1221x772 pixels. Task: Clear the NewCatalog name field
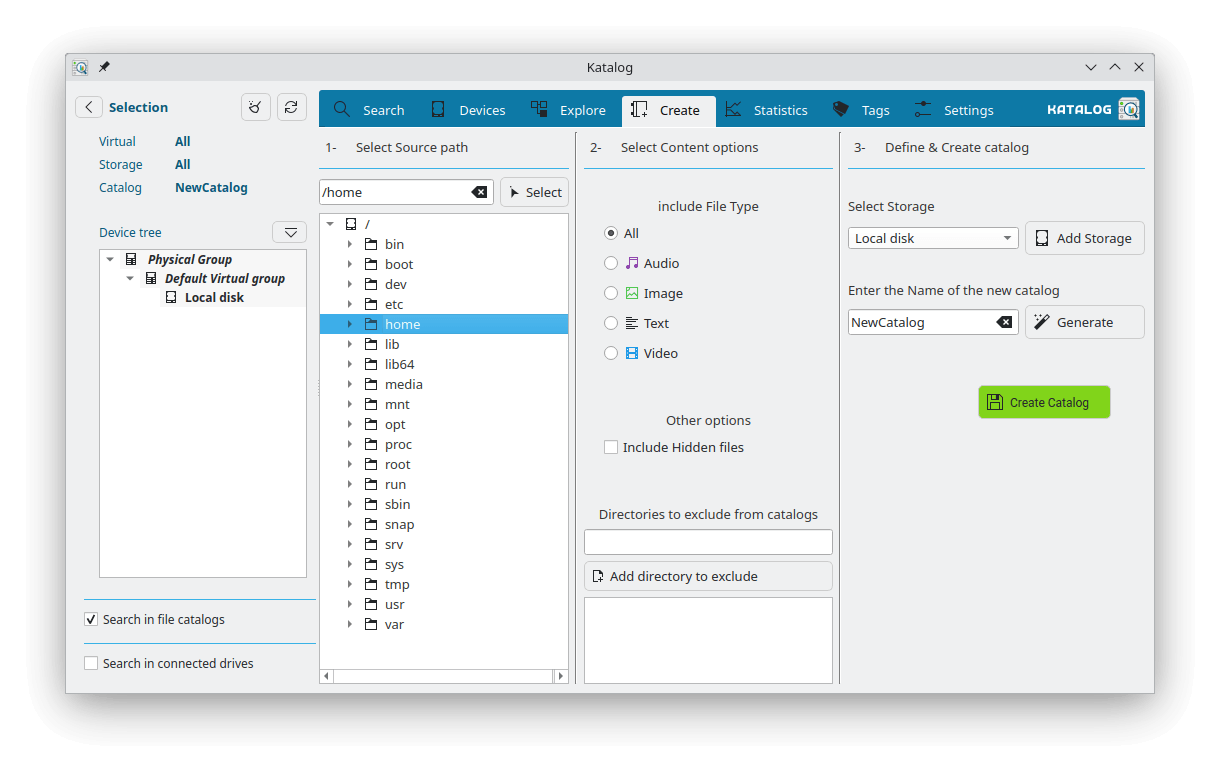(1004, 322)
